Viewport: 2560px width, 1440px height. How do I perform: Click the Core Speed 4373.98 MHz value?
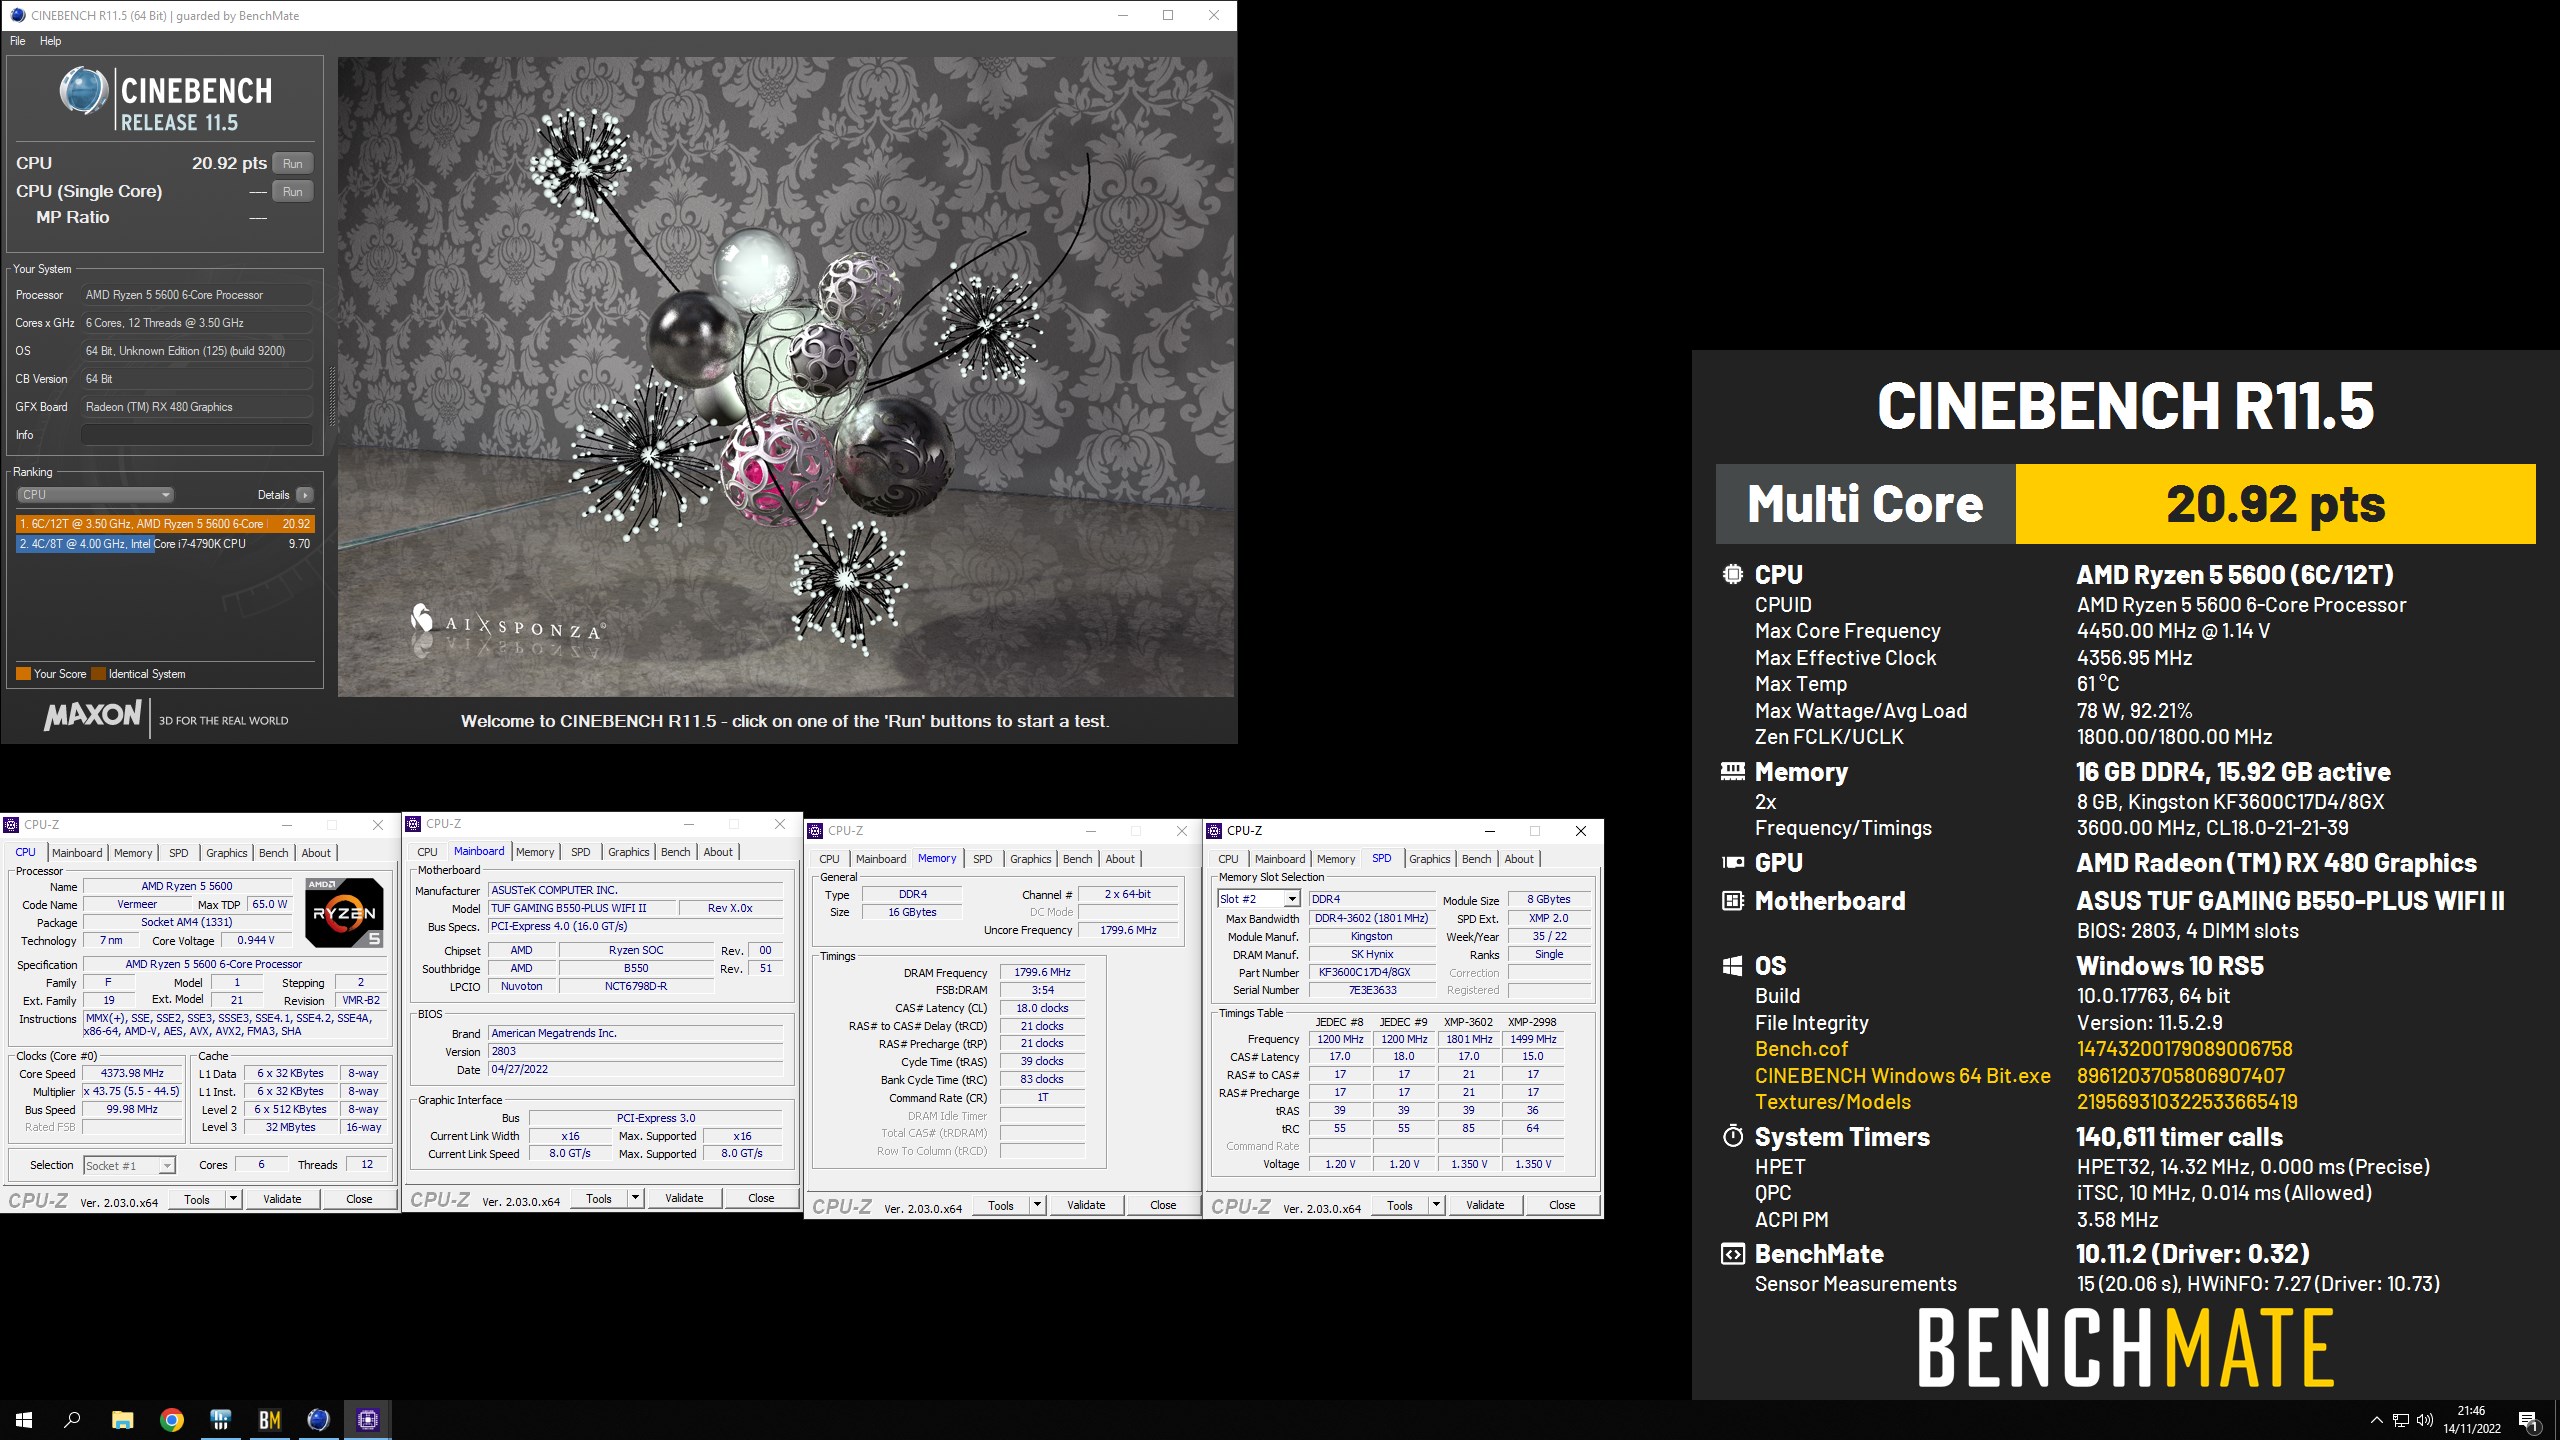[x=133, y=1073]
